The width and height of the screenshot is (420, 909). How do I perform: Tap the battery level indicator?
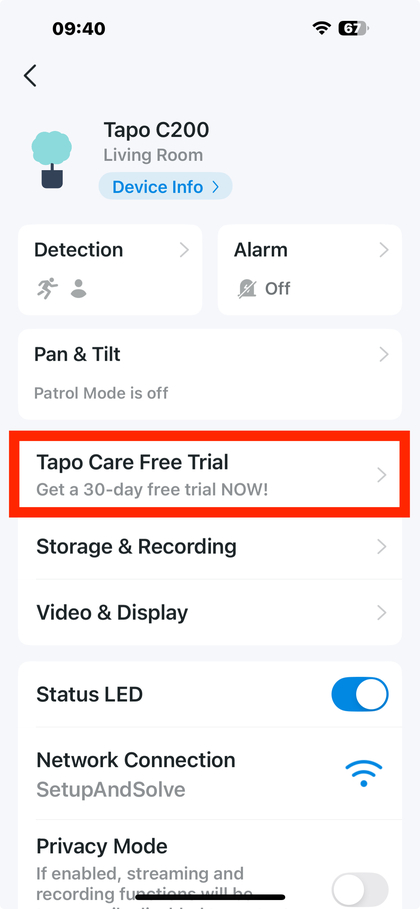(353, 28)
